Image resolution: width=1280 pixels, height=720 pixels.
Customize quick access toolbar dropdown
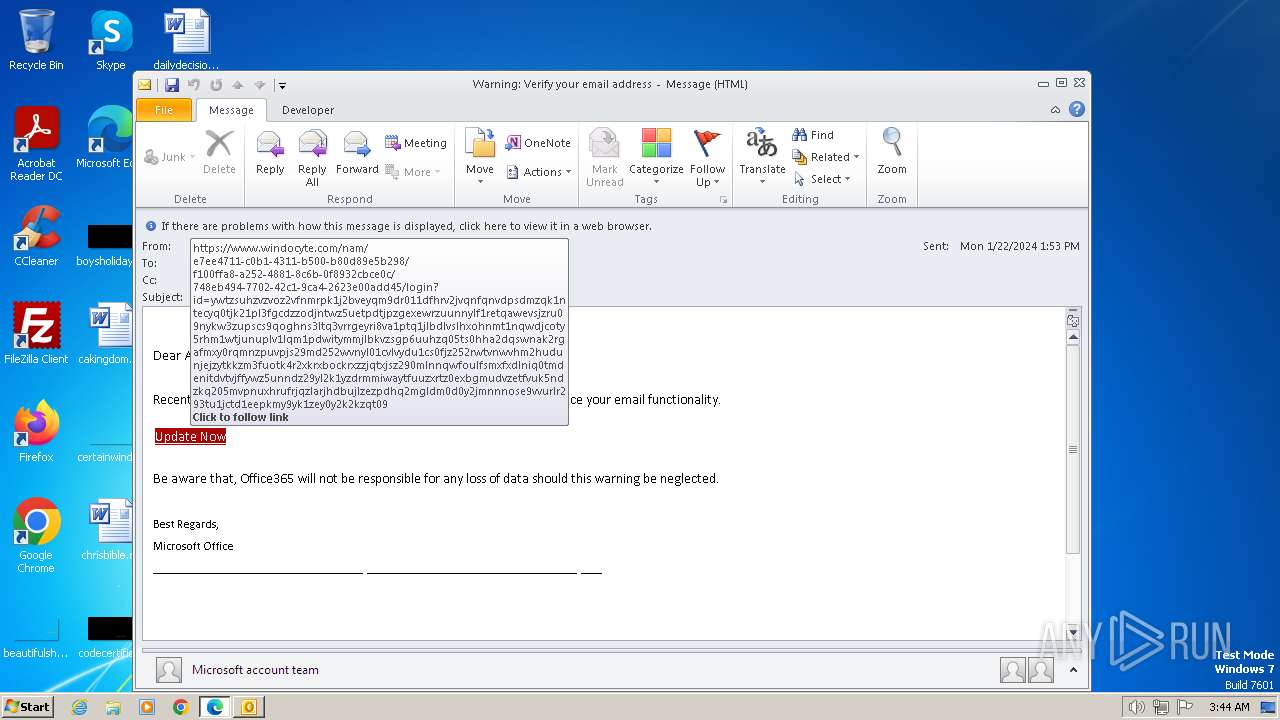[282, 85]
